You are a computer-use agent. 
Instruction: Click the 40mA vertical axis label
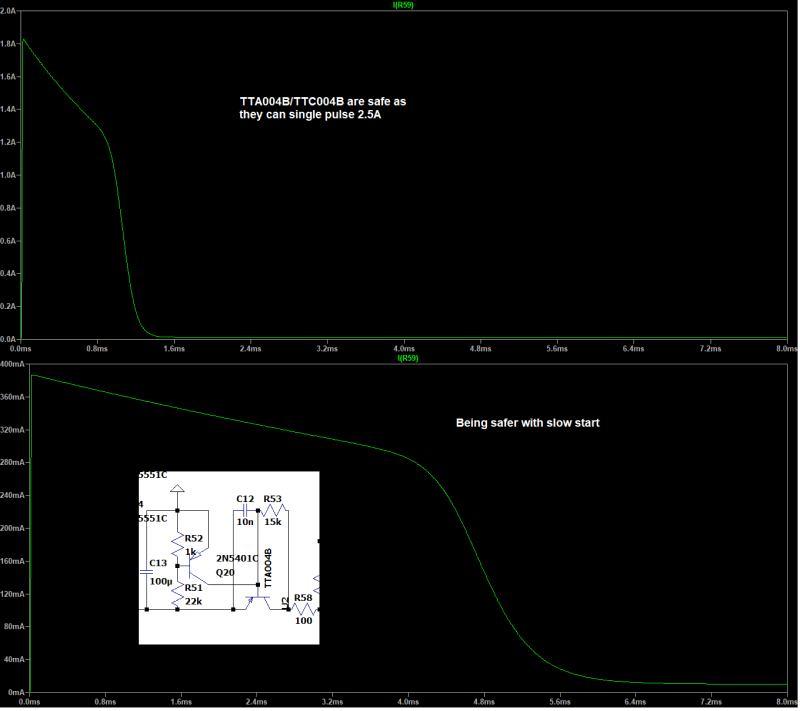click(x=14, y=659)
